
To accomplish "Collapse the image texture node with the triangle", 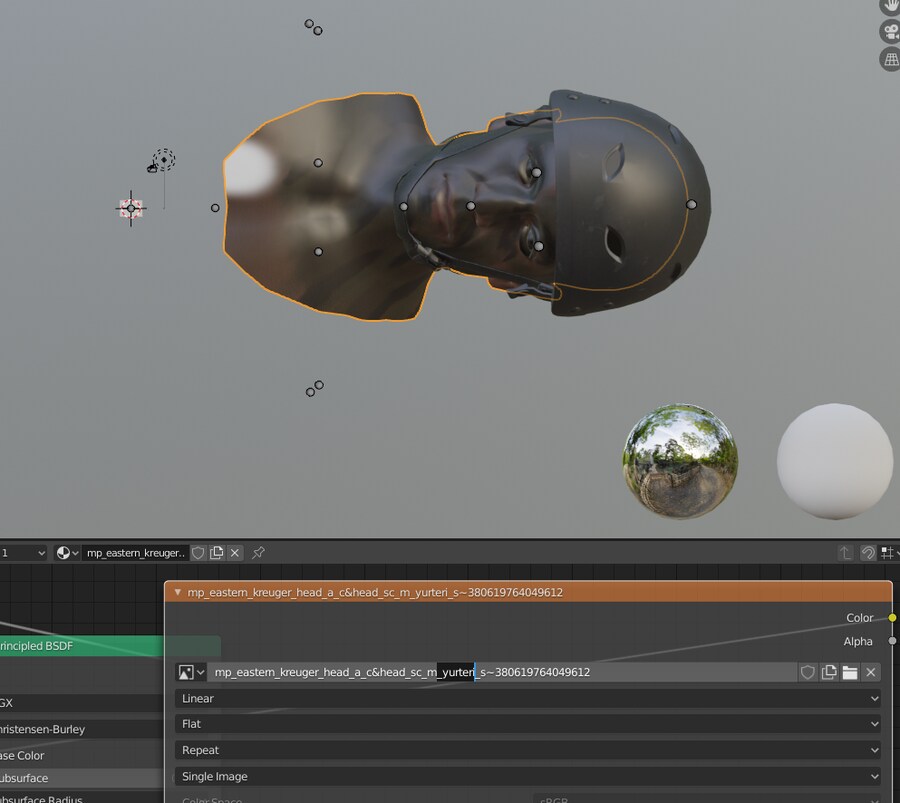I will coord(178,592).
